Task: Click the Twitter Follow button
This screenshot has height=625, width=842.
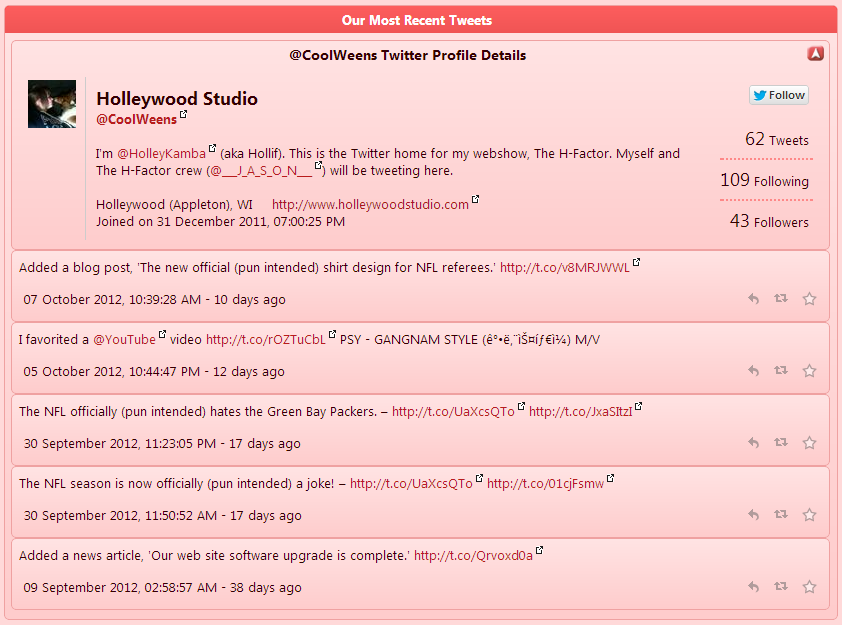Action: [x=779, y=96]
